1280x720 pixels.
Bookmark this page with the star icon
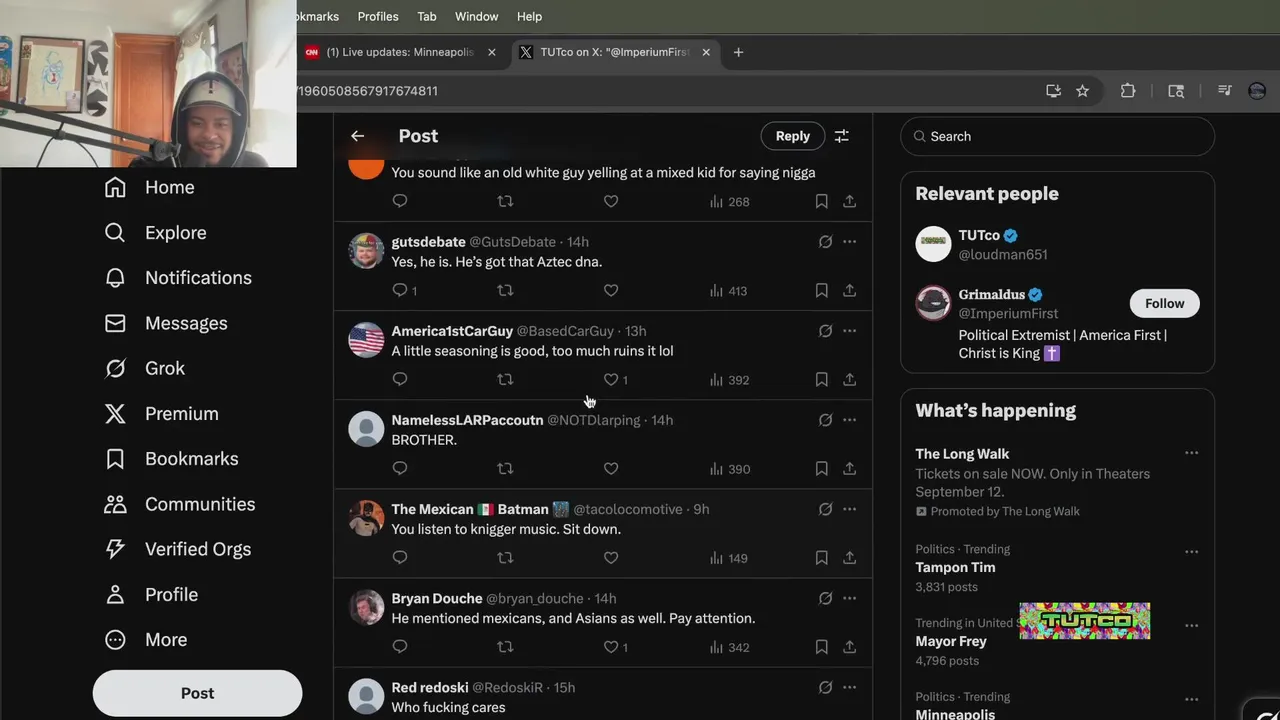pyautogui.click(x=1082, y=91)
